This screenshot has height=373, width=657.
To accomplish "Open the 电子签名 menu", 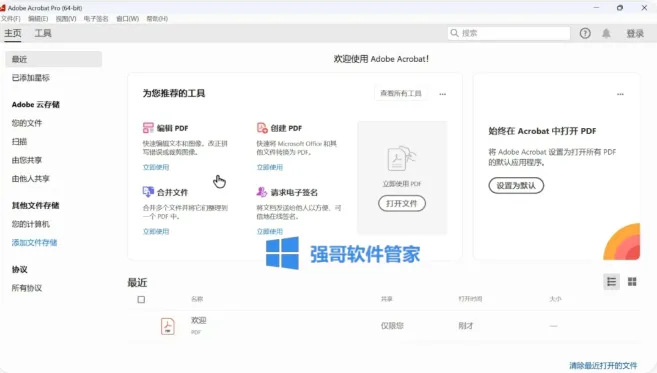I will [96, 18].
